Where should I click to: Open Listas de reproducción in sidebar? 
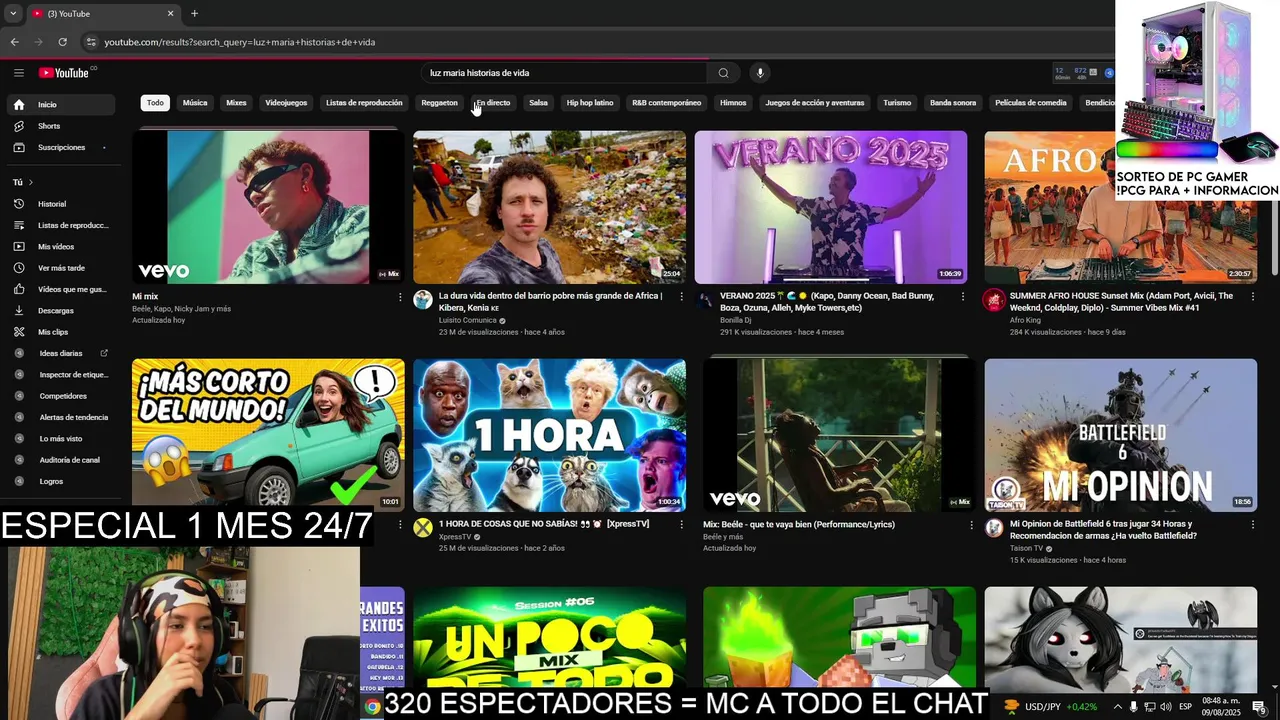point(62,225)
